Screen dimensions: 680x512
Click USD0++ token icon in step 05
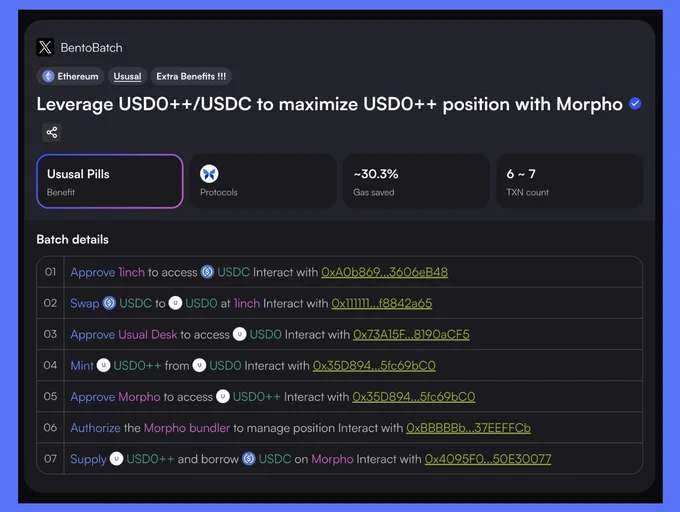pos(223,396)
